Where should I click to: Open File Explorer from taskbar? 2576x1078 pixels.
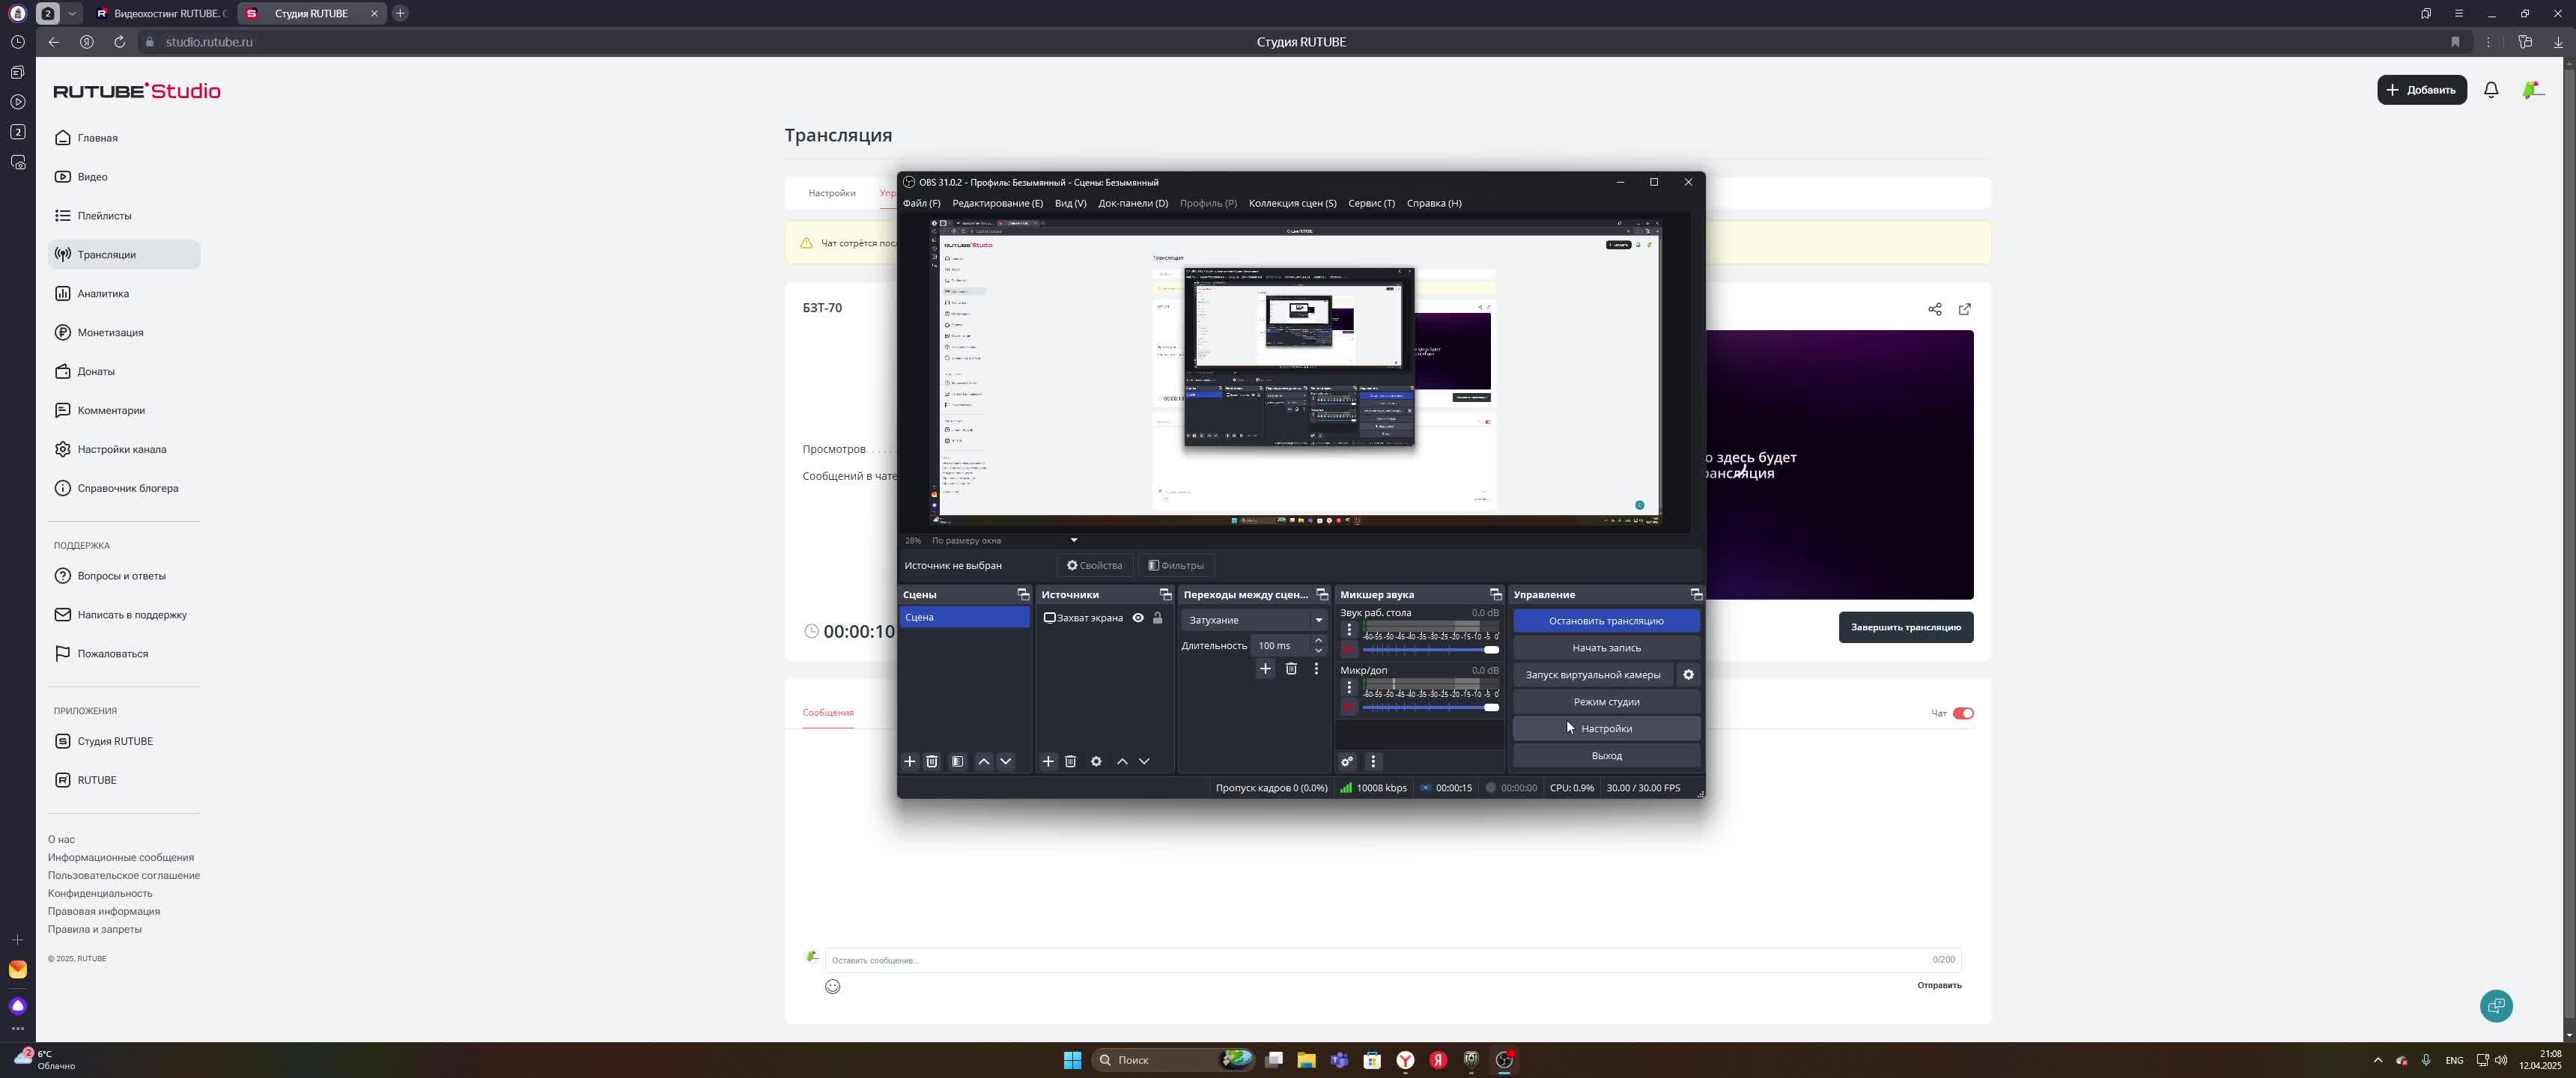click(x=1306, y=1060)
